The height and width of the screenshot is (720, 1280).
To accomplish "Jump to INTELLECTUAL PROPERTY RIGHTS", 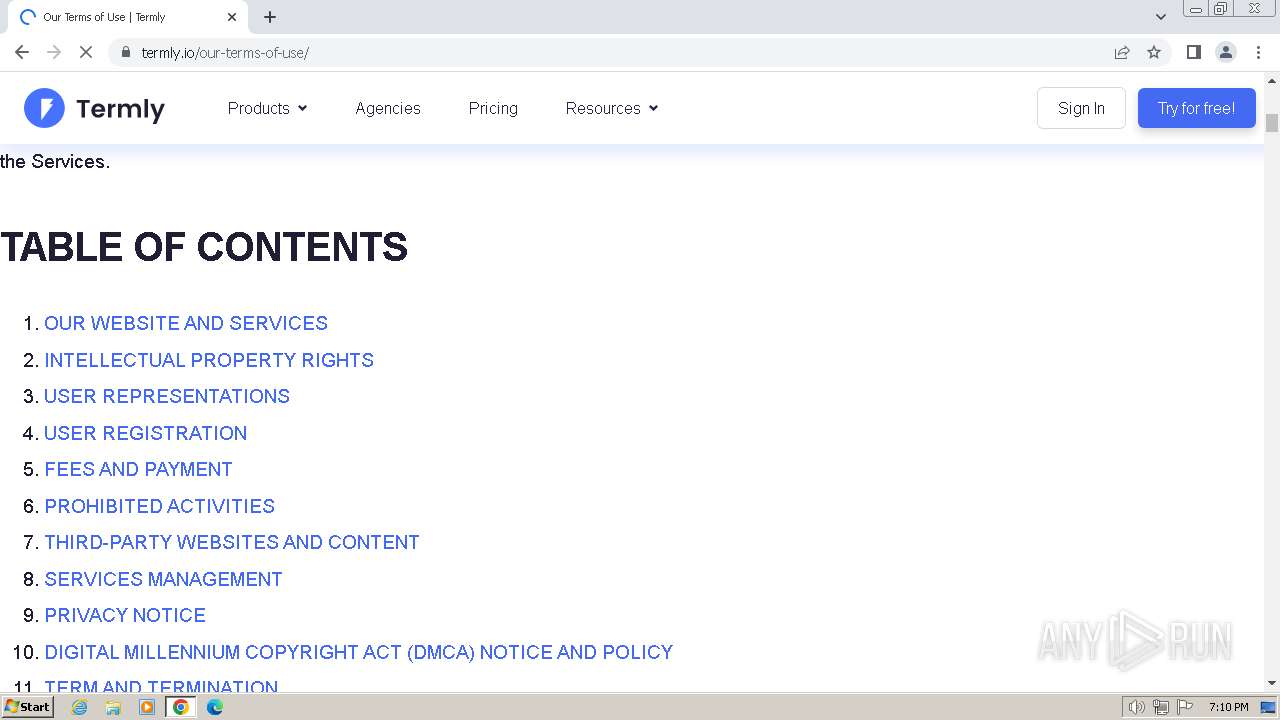I will coord(209,360).
